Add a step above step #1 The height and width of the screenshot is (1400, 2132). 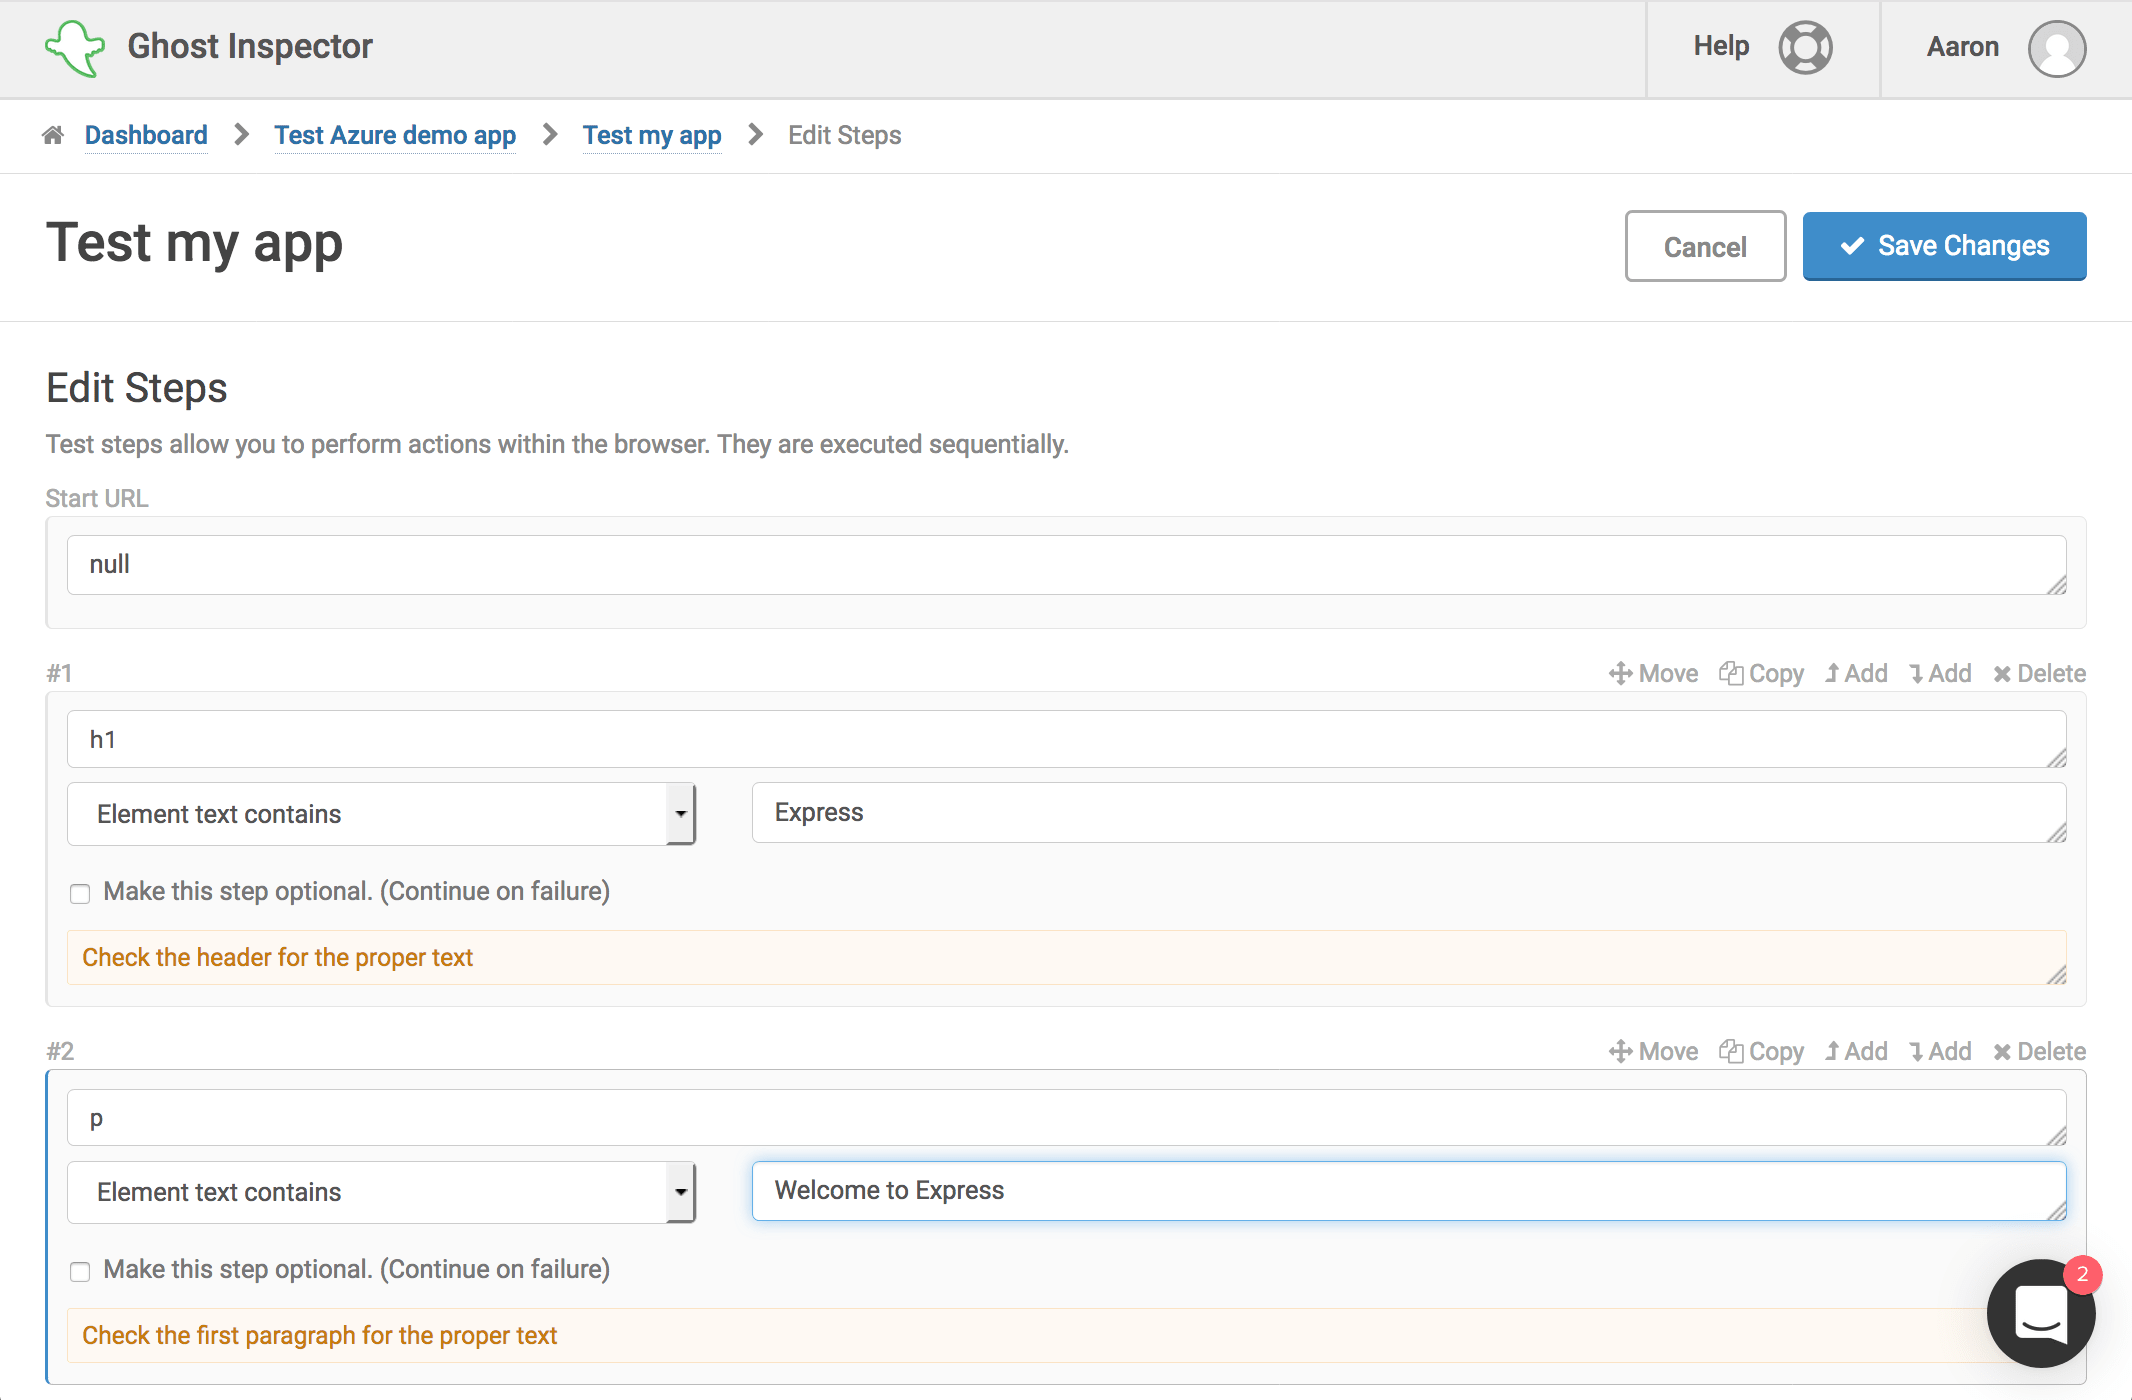point(1856,673)
